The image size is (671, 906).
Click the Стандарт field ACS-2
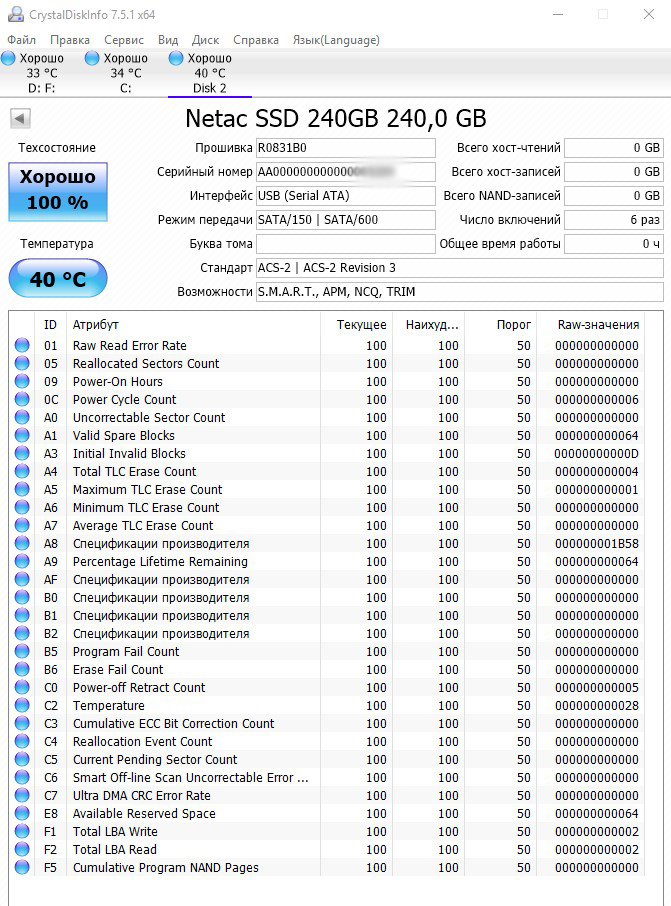coord(459,268)
